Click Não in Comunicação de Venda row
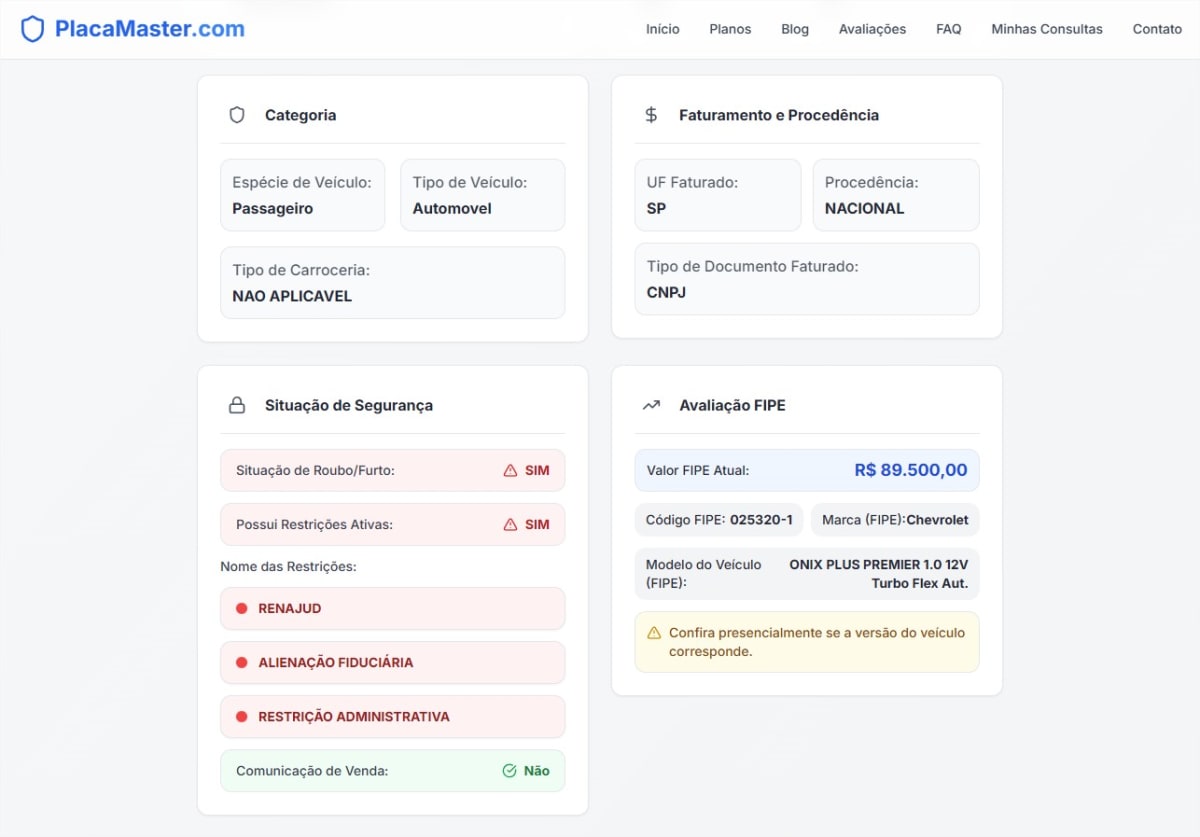Viewport: 1200px width, 837px height. pyautogui.click(x=537, y=770)
